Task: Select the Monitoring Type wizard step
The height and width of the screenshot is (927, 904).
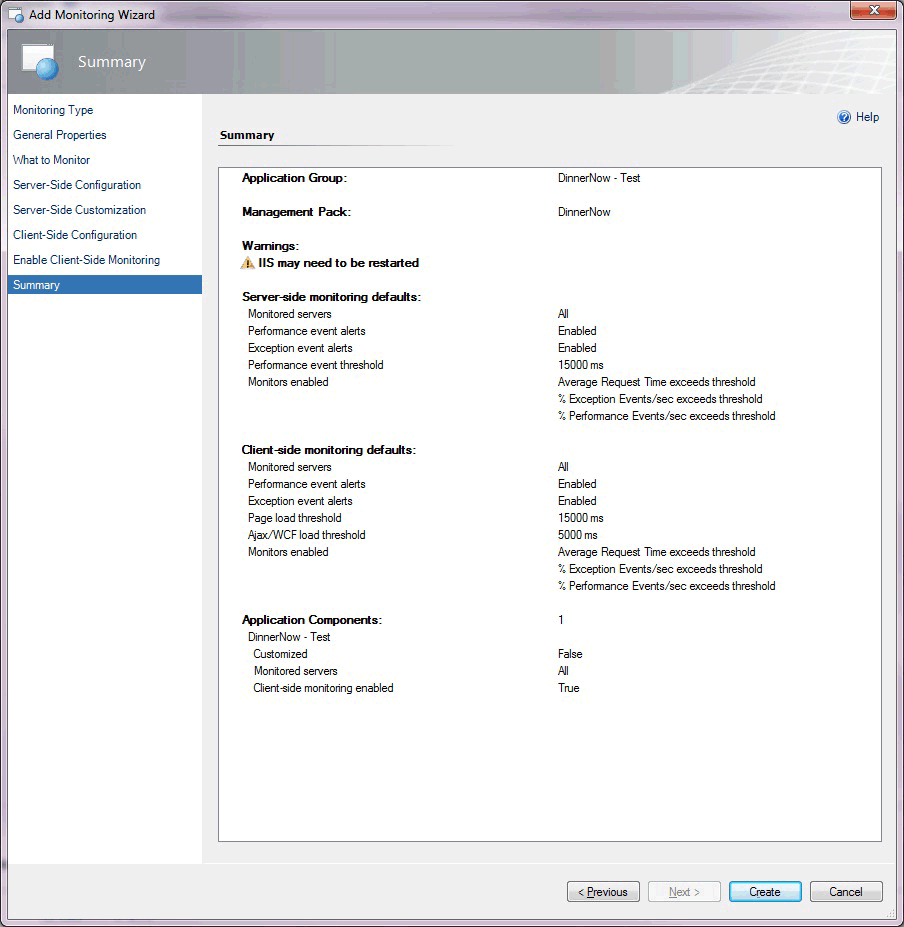Action: (52, 110)
